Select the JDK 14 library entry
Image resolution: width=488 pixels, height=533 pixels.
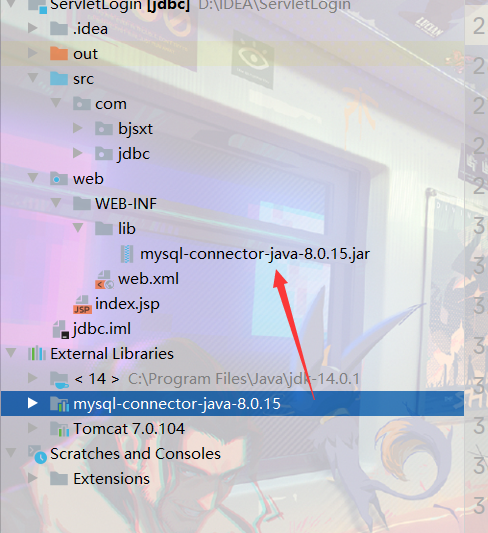205,379
